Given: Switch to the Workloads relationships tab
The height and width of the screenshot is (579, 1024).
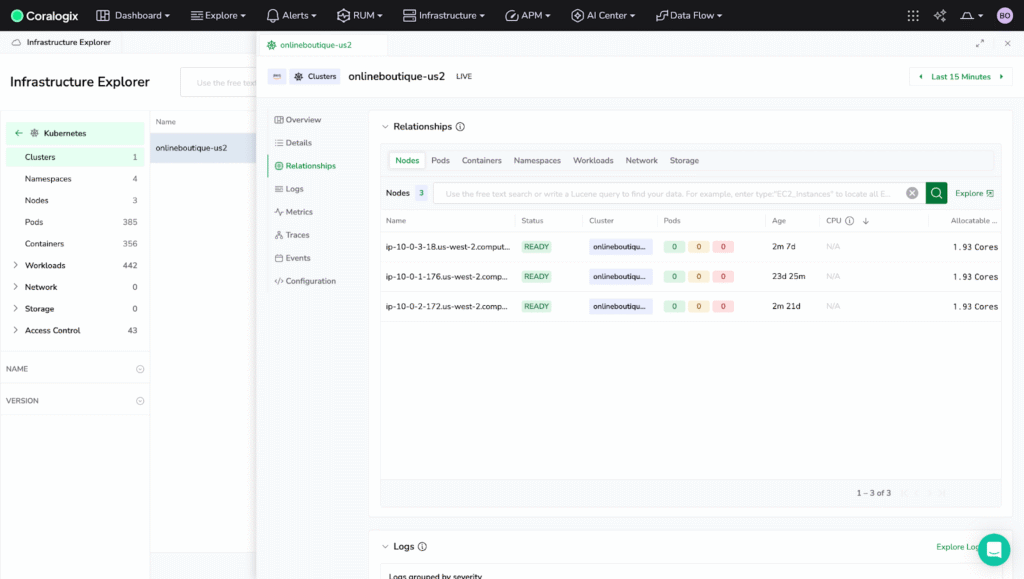Looking at the screenshot, I should click(593, 161).
